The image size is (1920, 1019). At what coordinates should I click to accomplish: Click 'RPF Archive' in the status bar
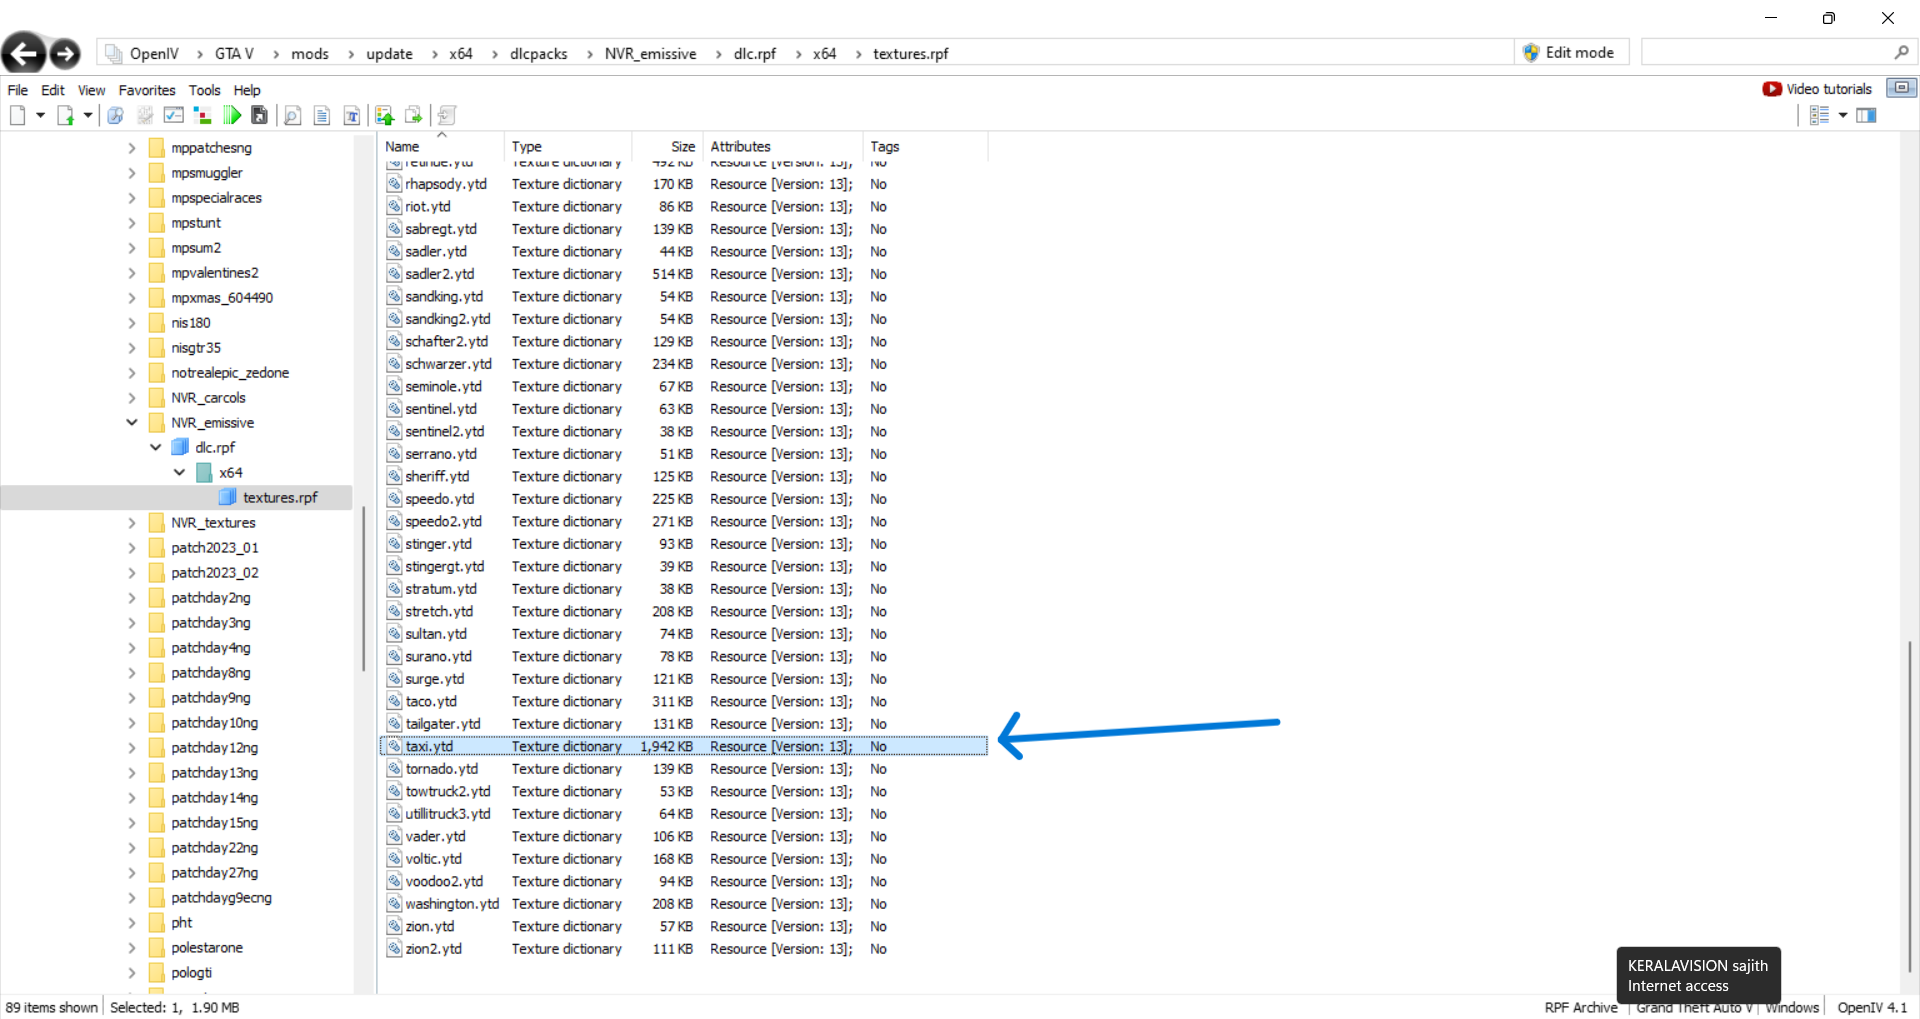coord(1581,1007)
